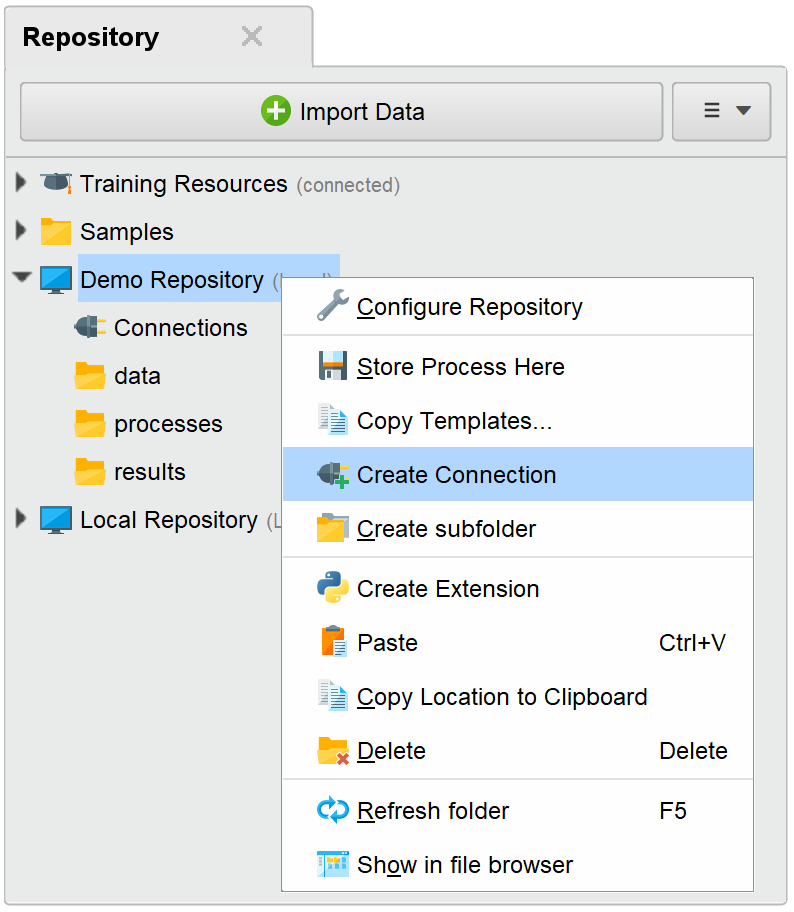
Task: Click the floppy disk Store Process icon
Action: [x=332, y=366]
